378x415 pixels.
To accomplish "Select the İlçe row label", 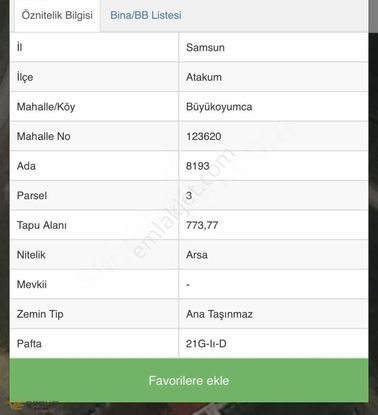I will coord(25,77).
